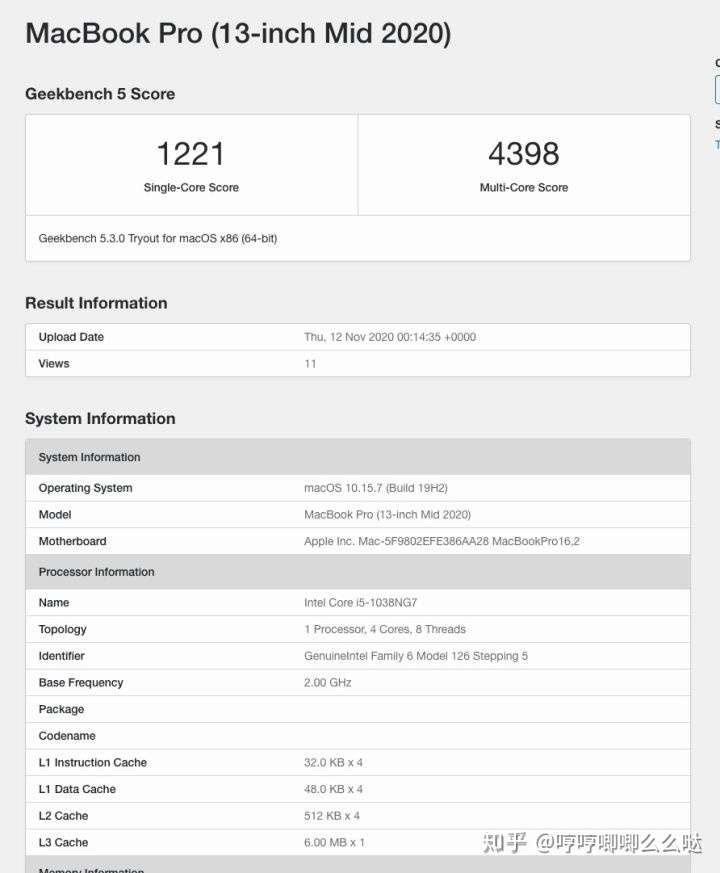The height and width of the screenshot is (873, 720).
Task: Click the Multi-Core Score label
Action: tap(524, 188)
